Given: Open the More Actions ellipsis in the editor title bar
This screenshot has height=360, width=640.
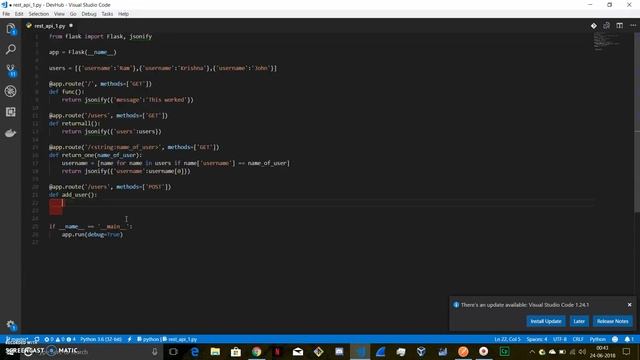Looking at the screenshot, I should pos(633,26).
